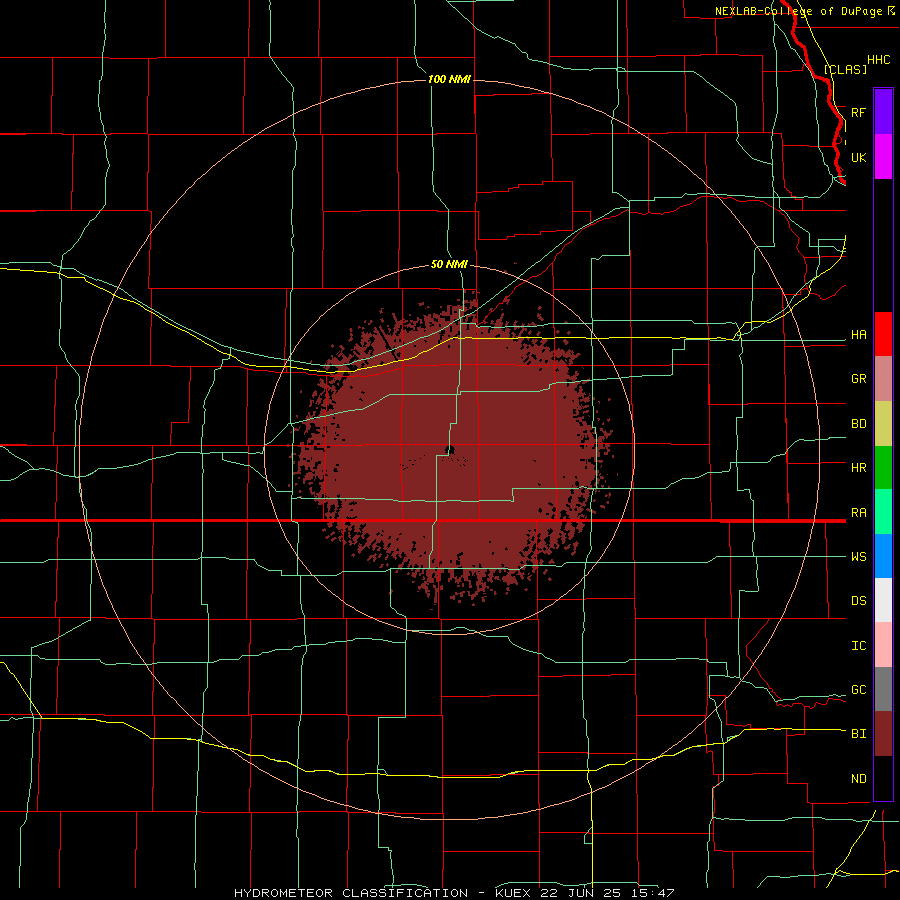Click the magenta UK legend color swatch
This screenshot has width=900, height=900.
pos(883,157)
